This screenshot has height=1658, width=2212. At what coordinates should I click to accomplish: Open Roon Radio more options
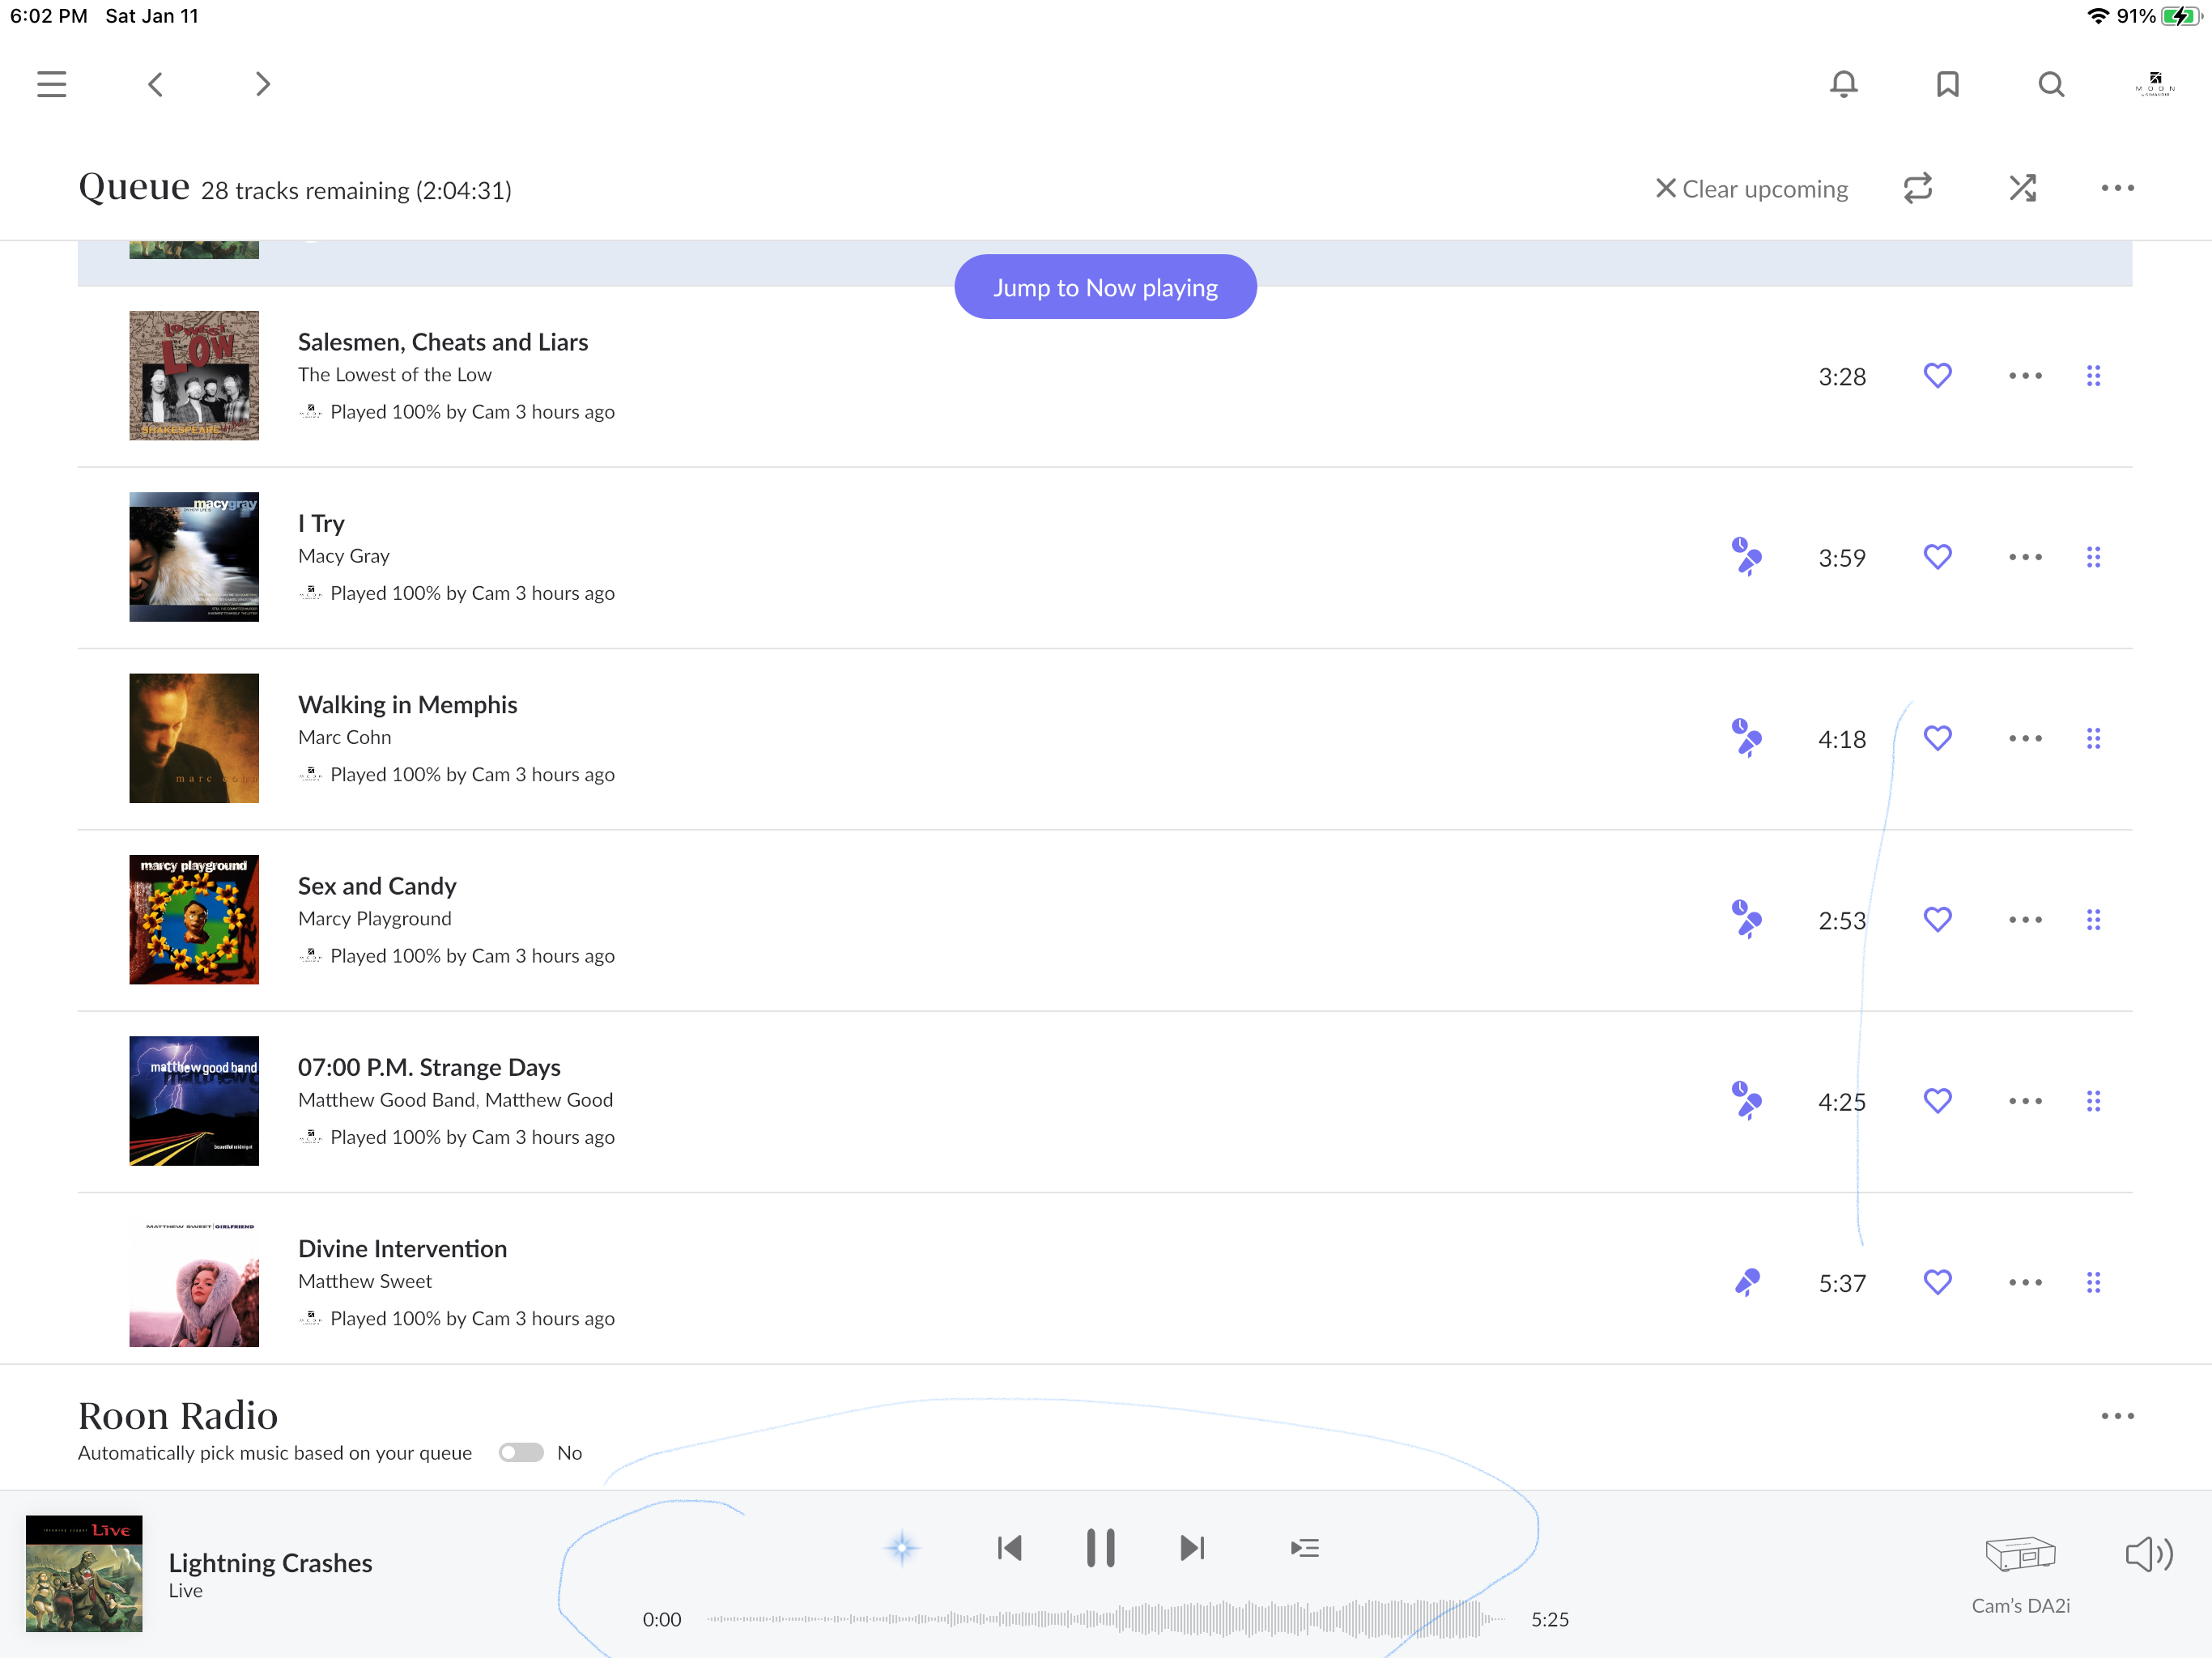click(x=2117, y=1416)
